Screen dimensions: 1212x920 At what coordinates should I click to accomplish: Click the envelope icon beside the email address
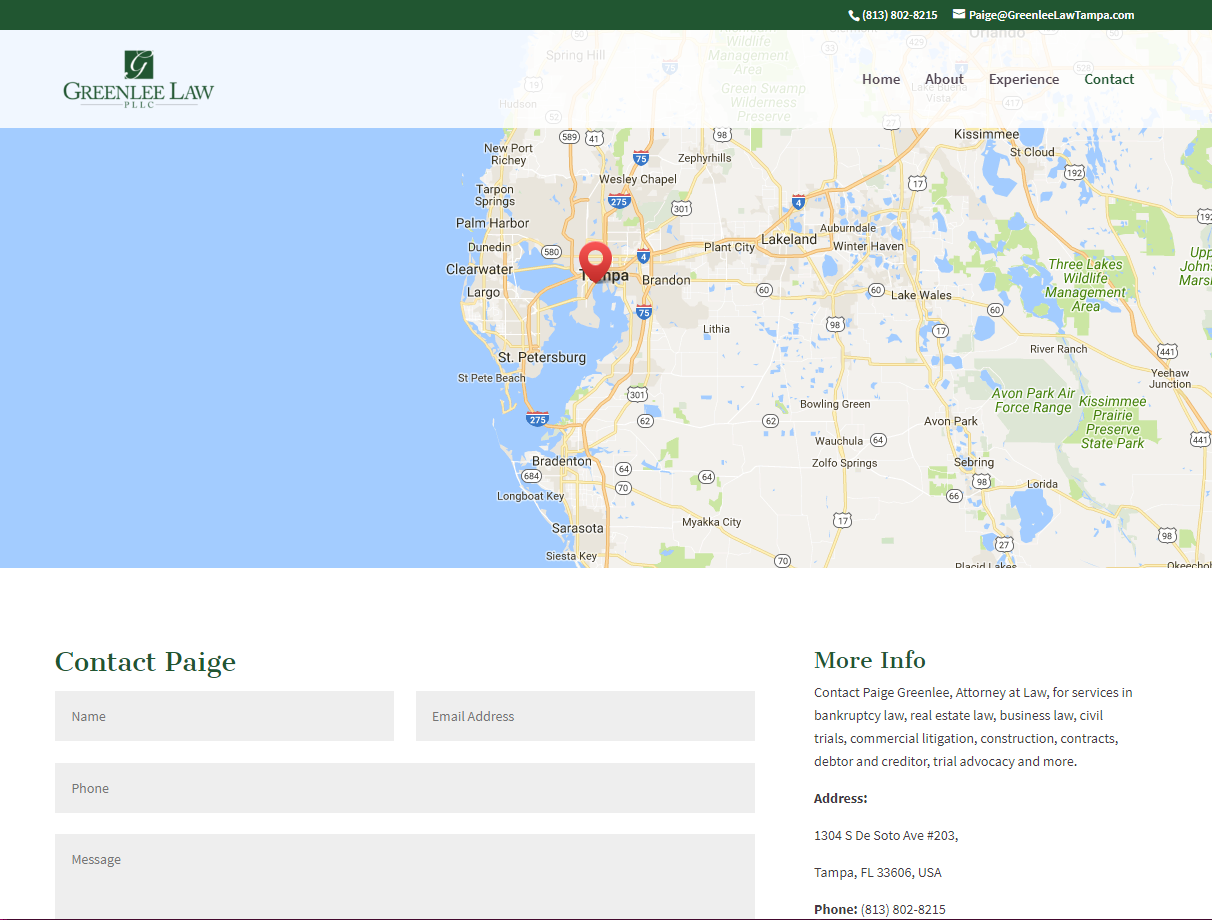pos(959,14)
